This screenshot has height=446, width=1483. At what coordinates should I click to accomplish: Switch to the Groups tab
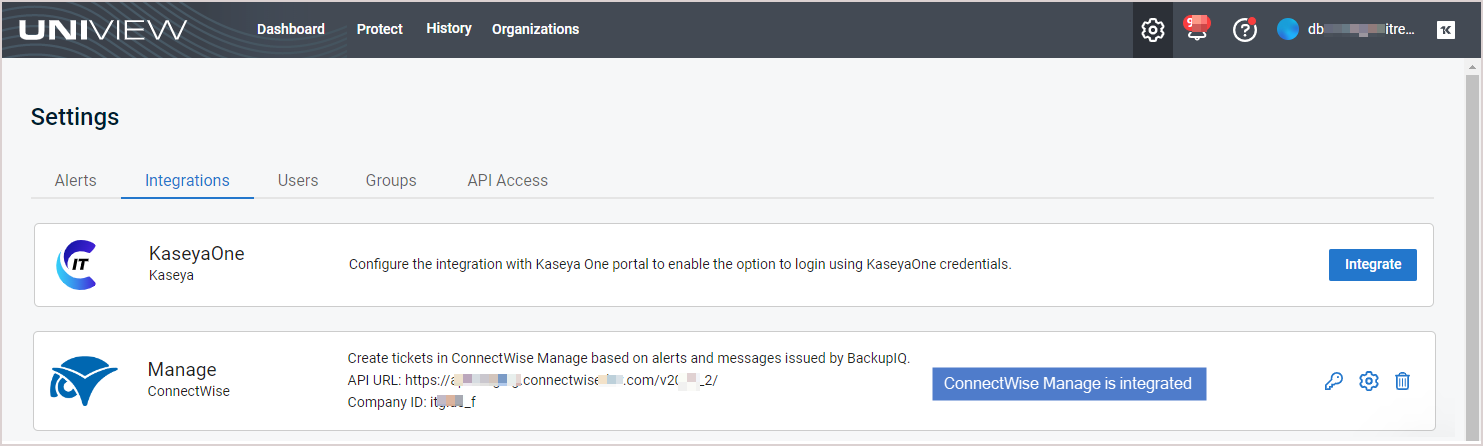[391, 181]
